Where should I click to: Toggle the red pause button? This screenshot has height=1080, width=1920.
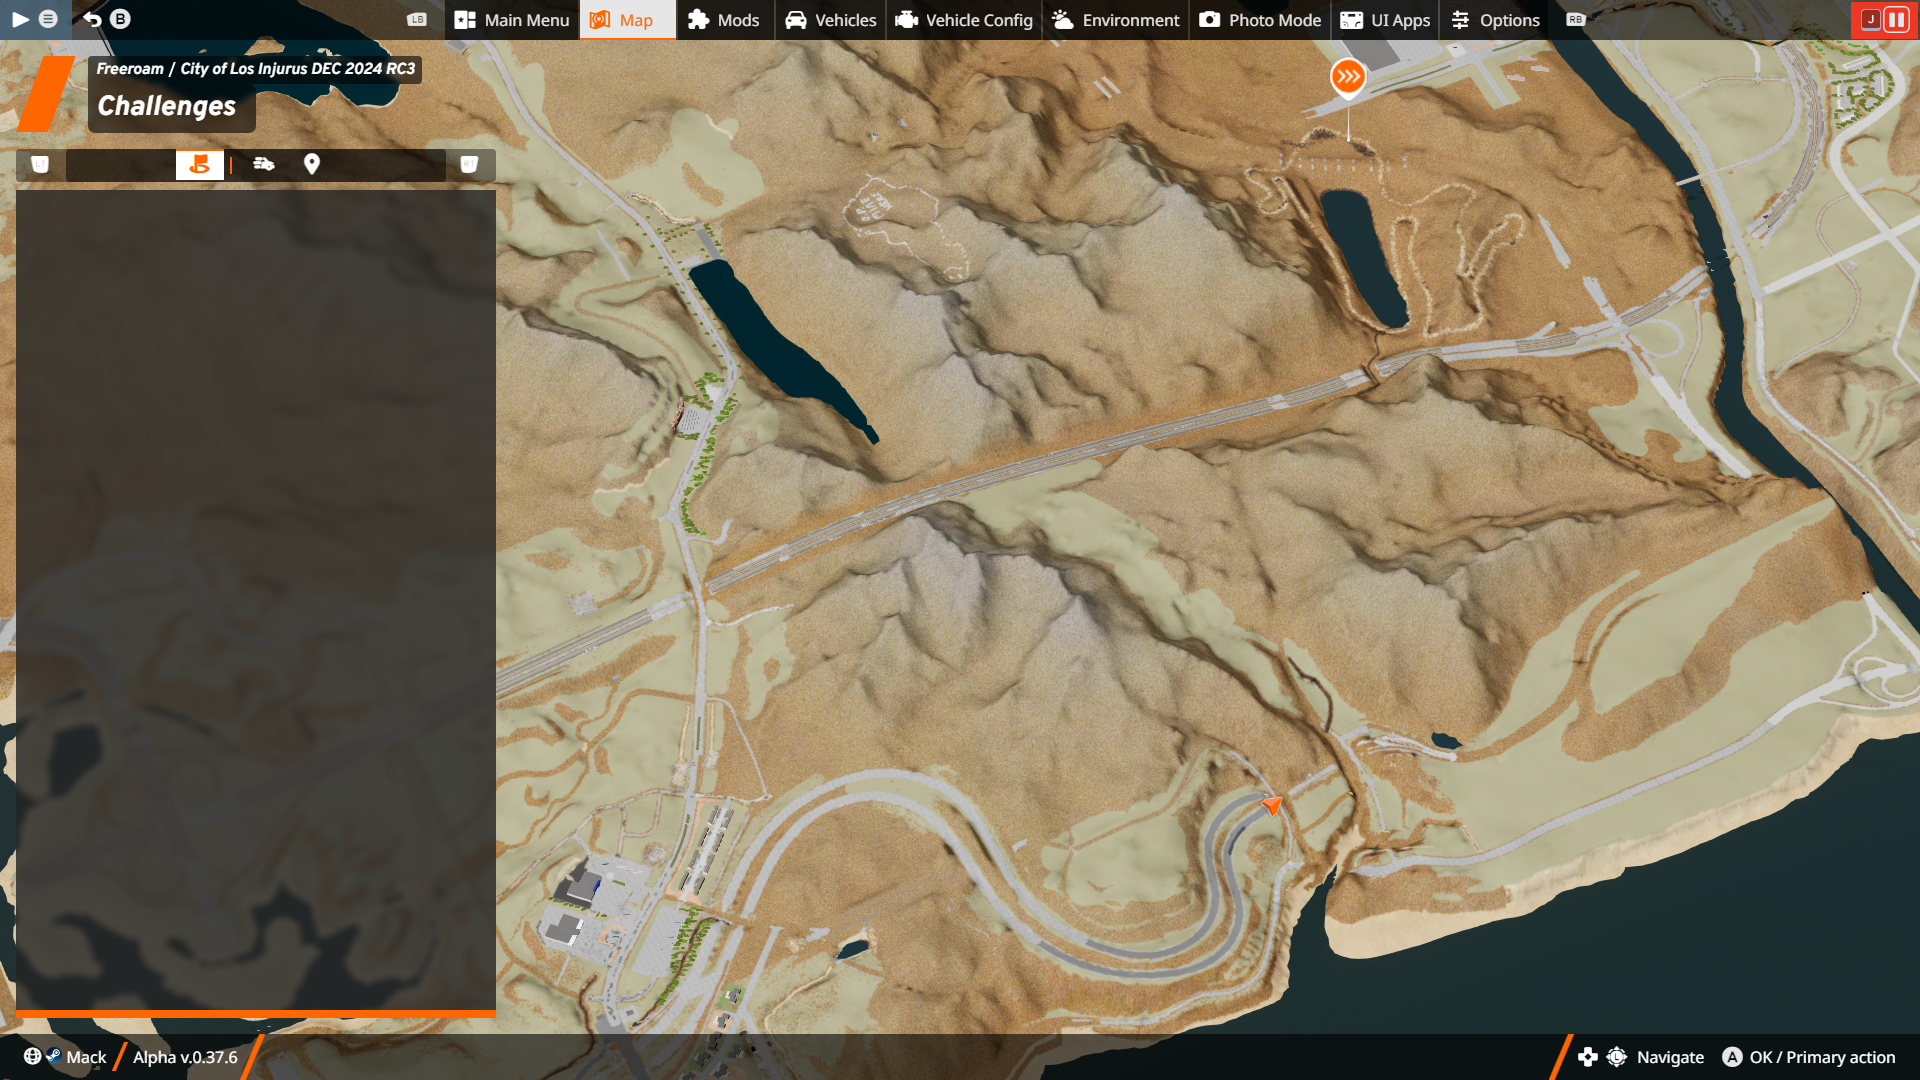click(x=1896, y=19)
